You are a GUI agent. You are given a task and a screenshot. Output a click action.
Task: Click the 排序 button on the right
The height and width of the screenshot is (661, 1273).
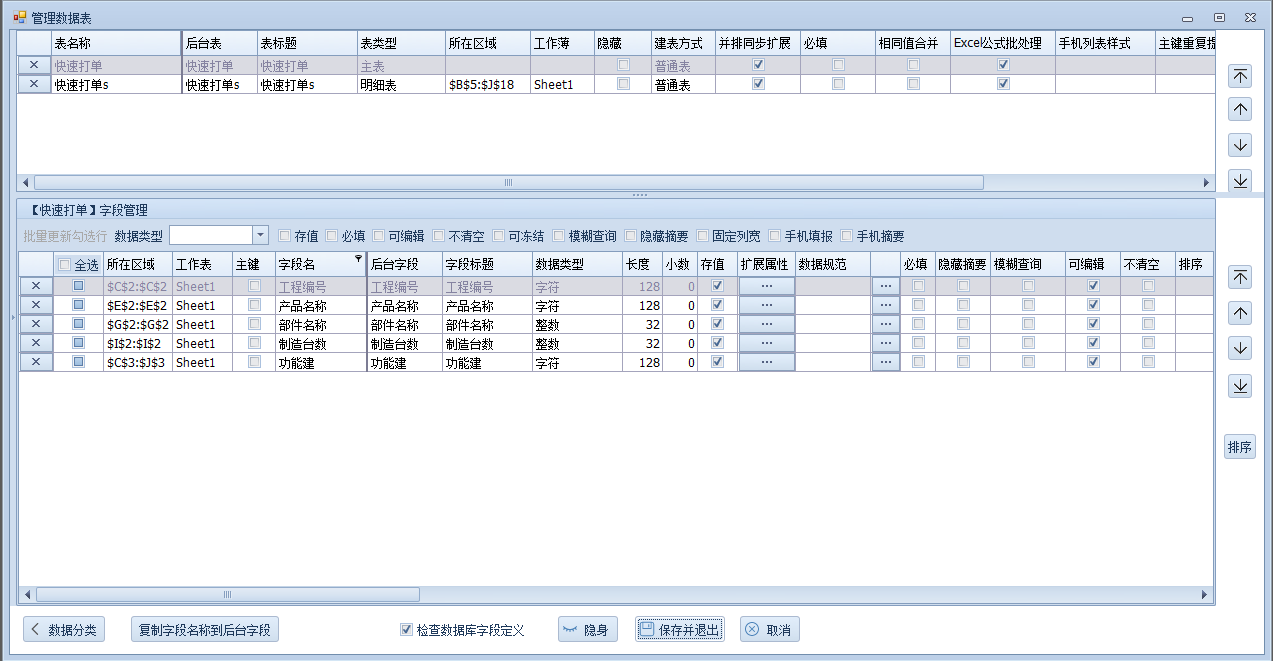[1240, 447]
